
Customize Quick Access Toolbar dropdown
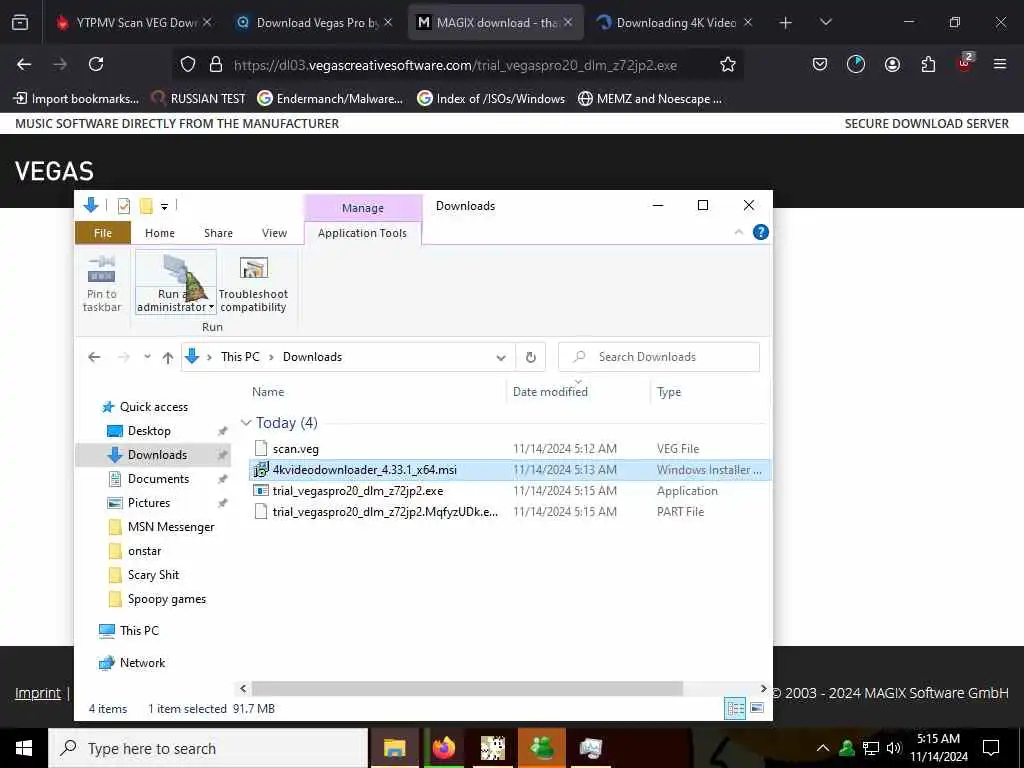tap(165, 207)
